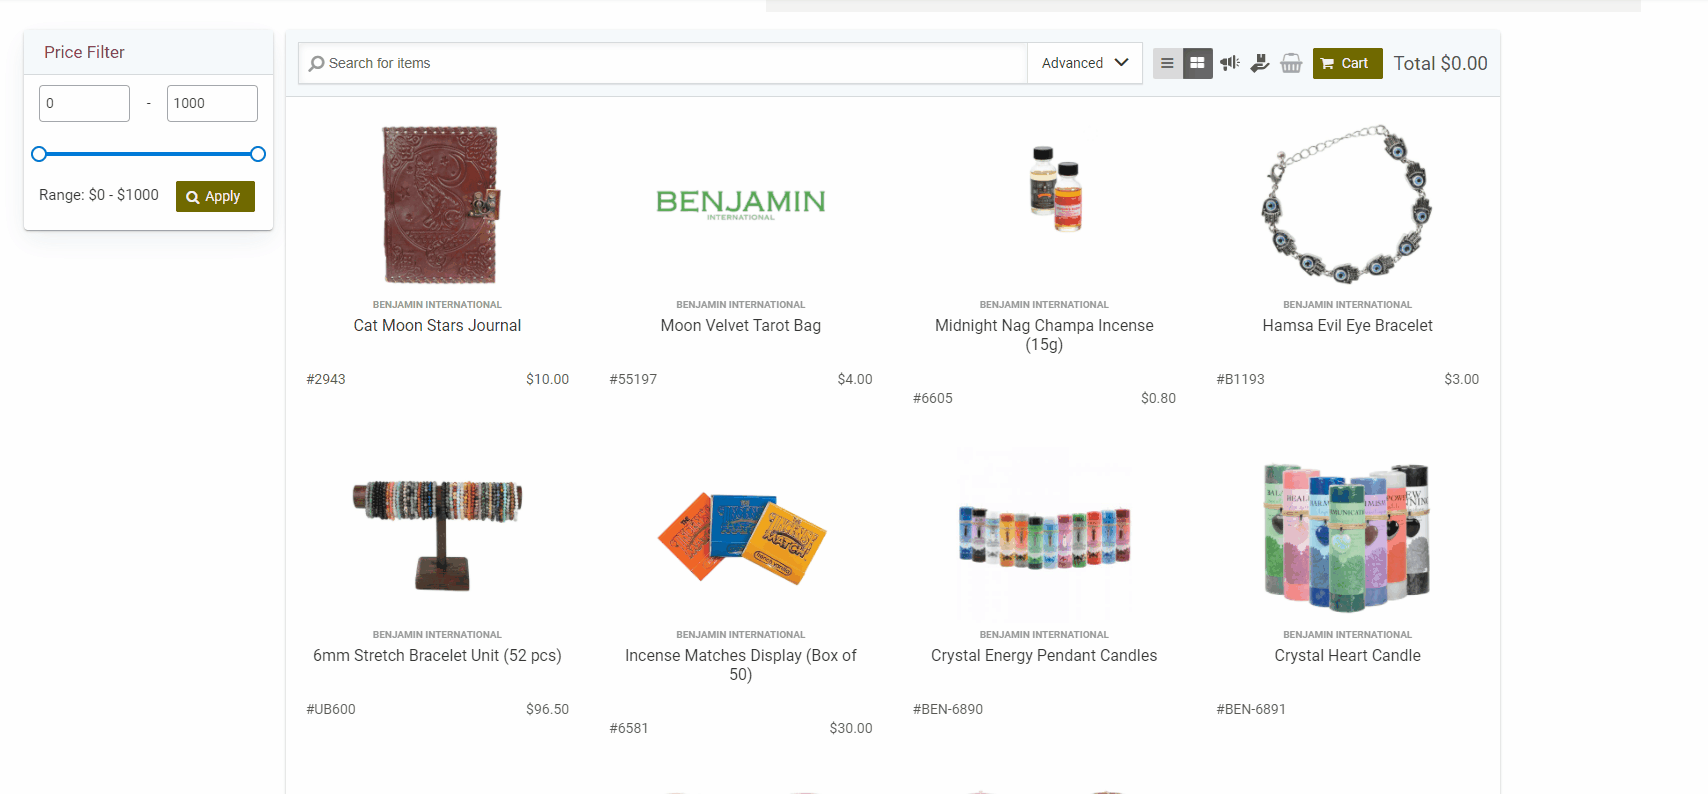Expand the Advanced search dropdown
This screenshot has width=1708, height=794.
click(x=1085, y=63)
